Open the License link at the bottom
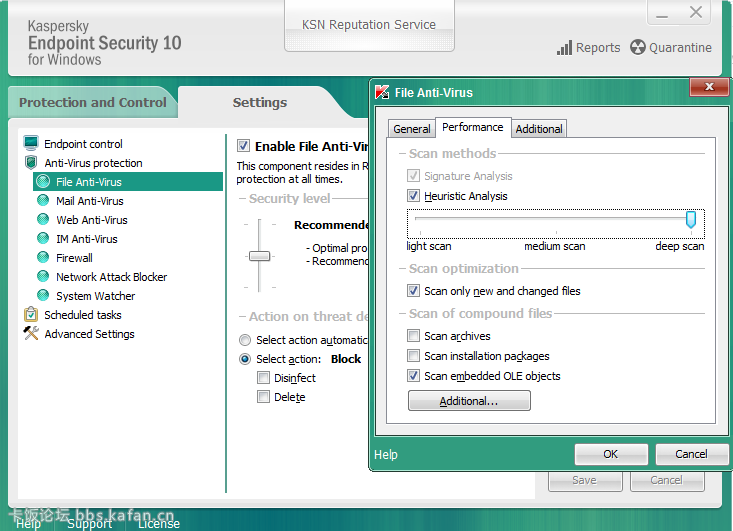 coord(158,524)
